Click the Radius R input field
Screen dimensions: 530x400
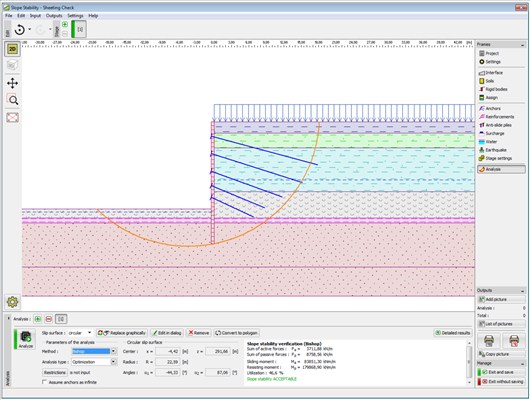(168, 362)
